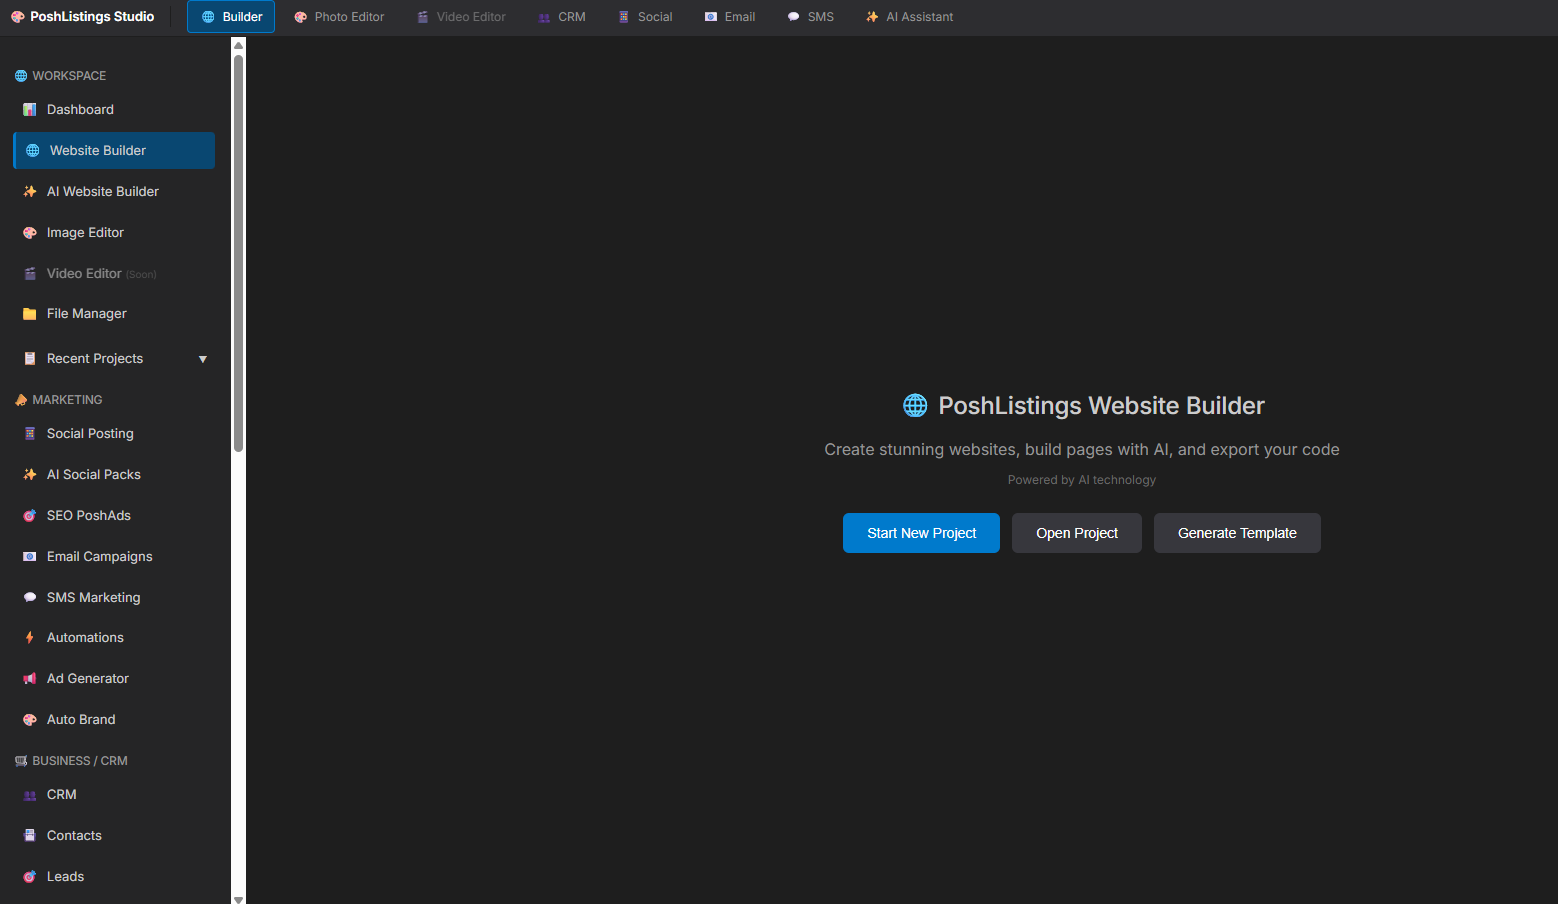Click Start New Project
1558x904 pixels.
click(x=921, y=533)
